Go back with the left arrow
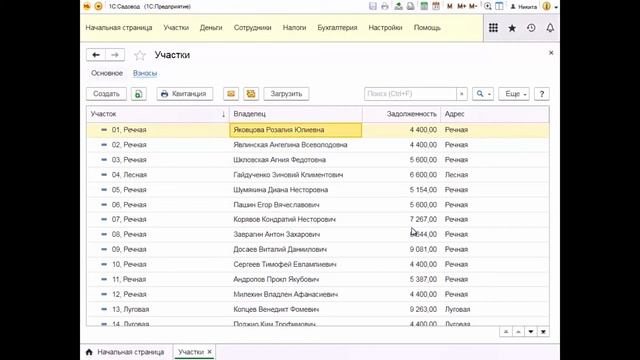 [96, 55]
